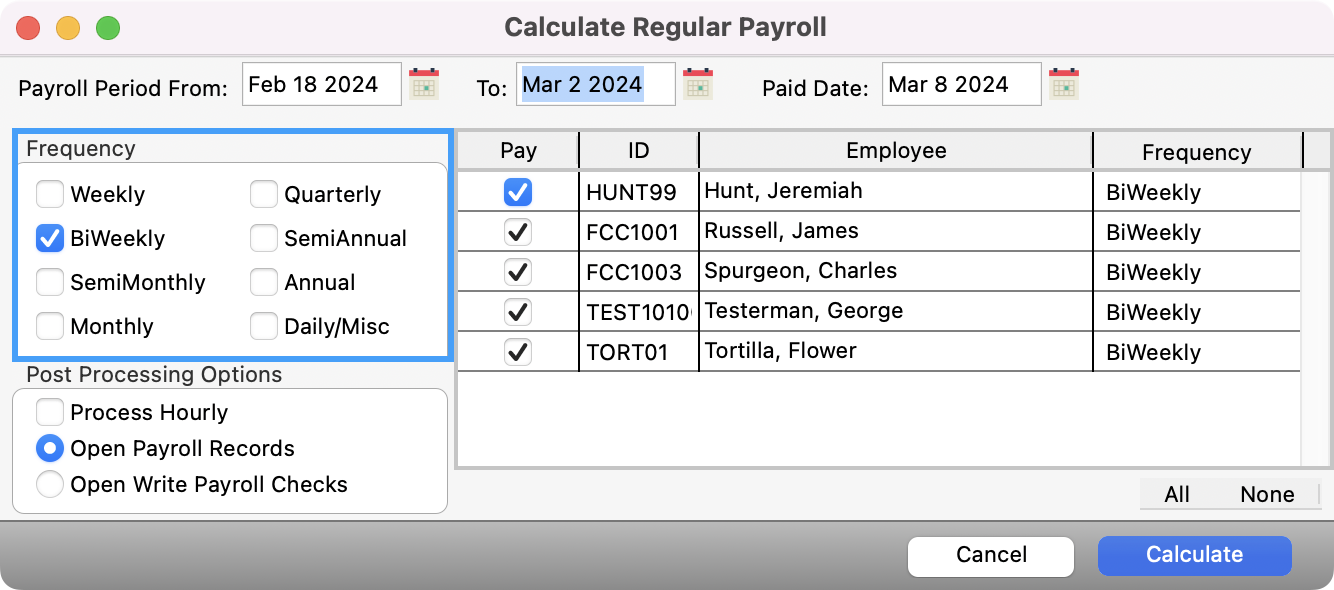
Task: Uncheck the BiWeekly frequency checkbox
Action: pos(50,238)
